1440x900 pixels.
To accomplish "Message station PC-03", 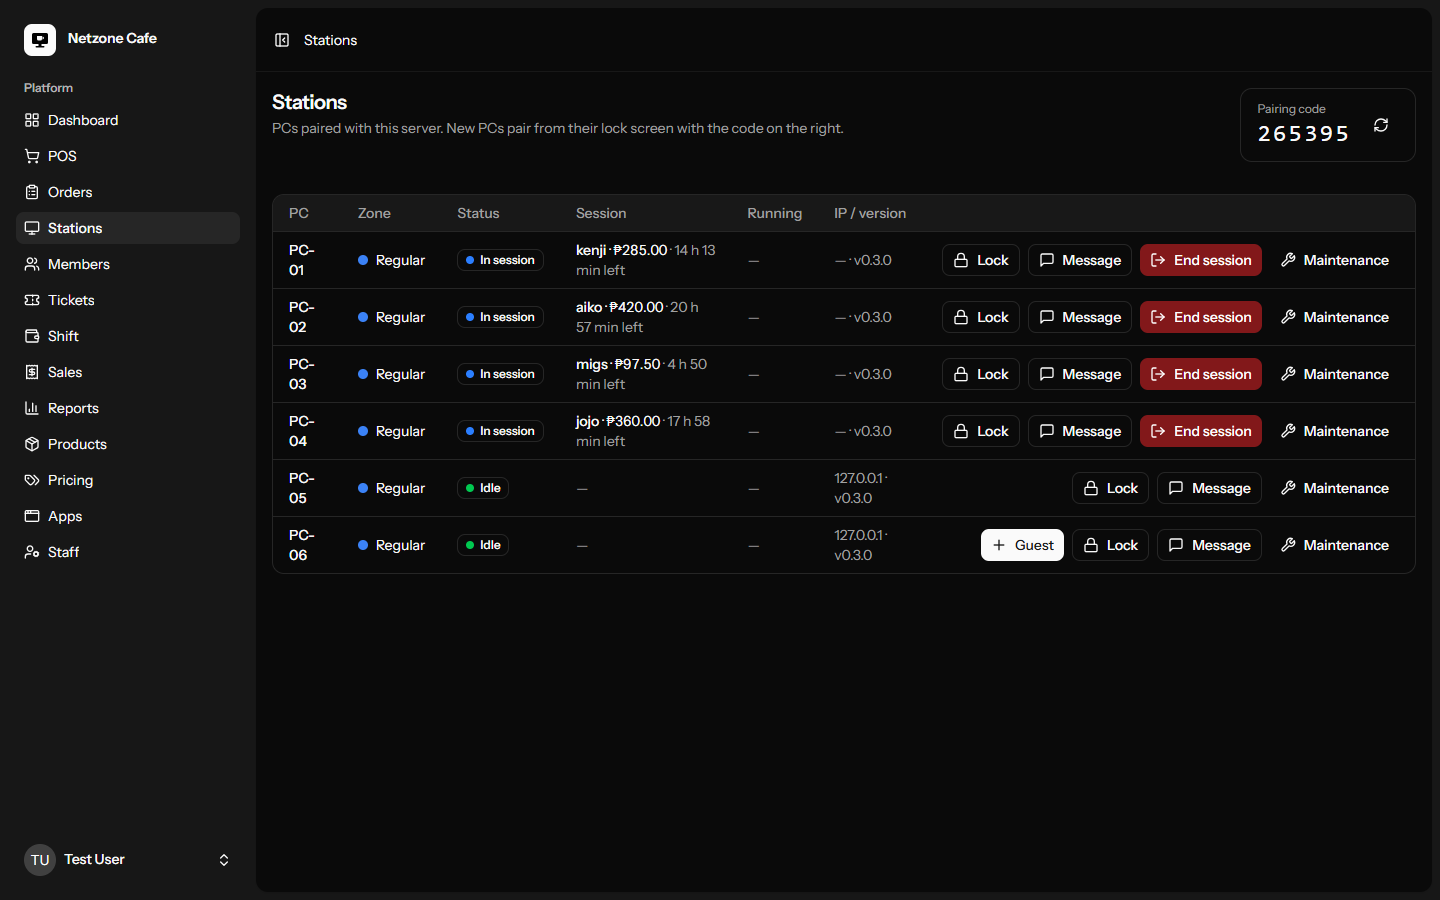I will (x=1080, y=374).
